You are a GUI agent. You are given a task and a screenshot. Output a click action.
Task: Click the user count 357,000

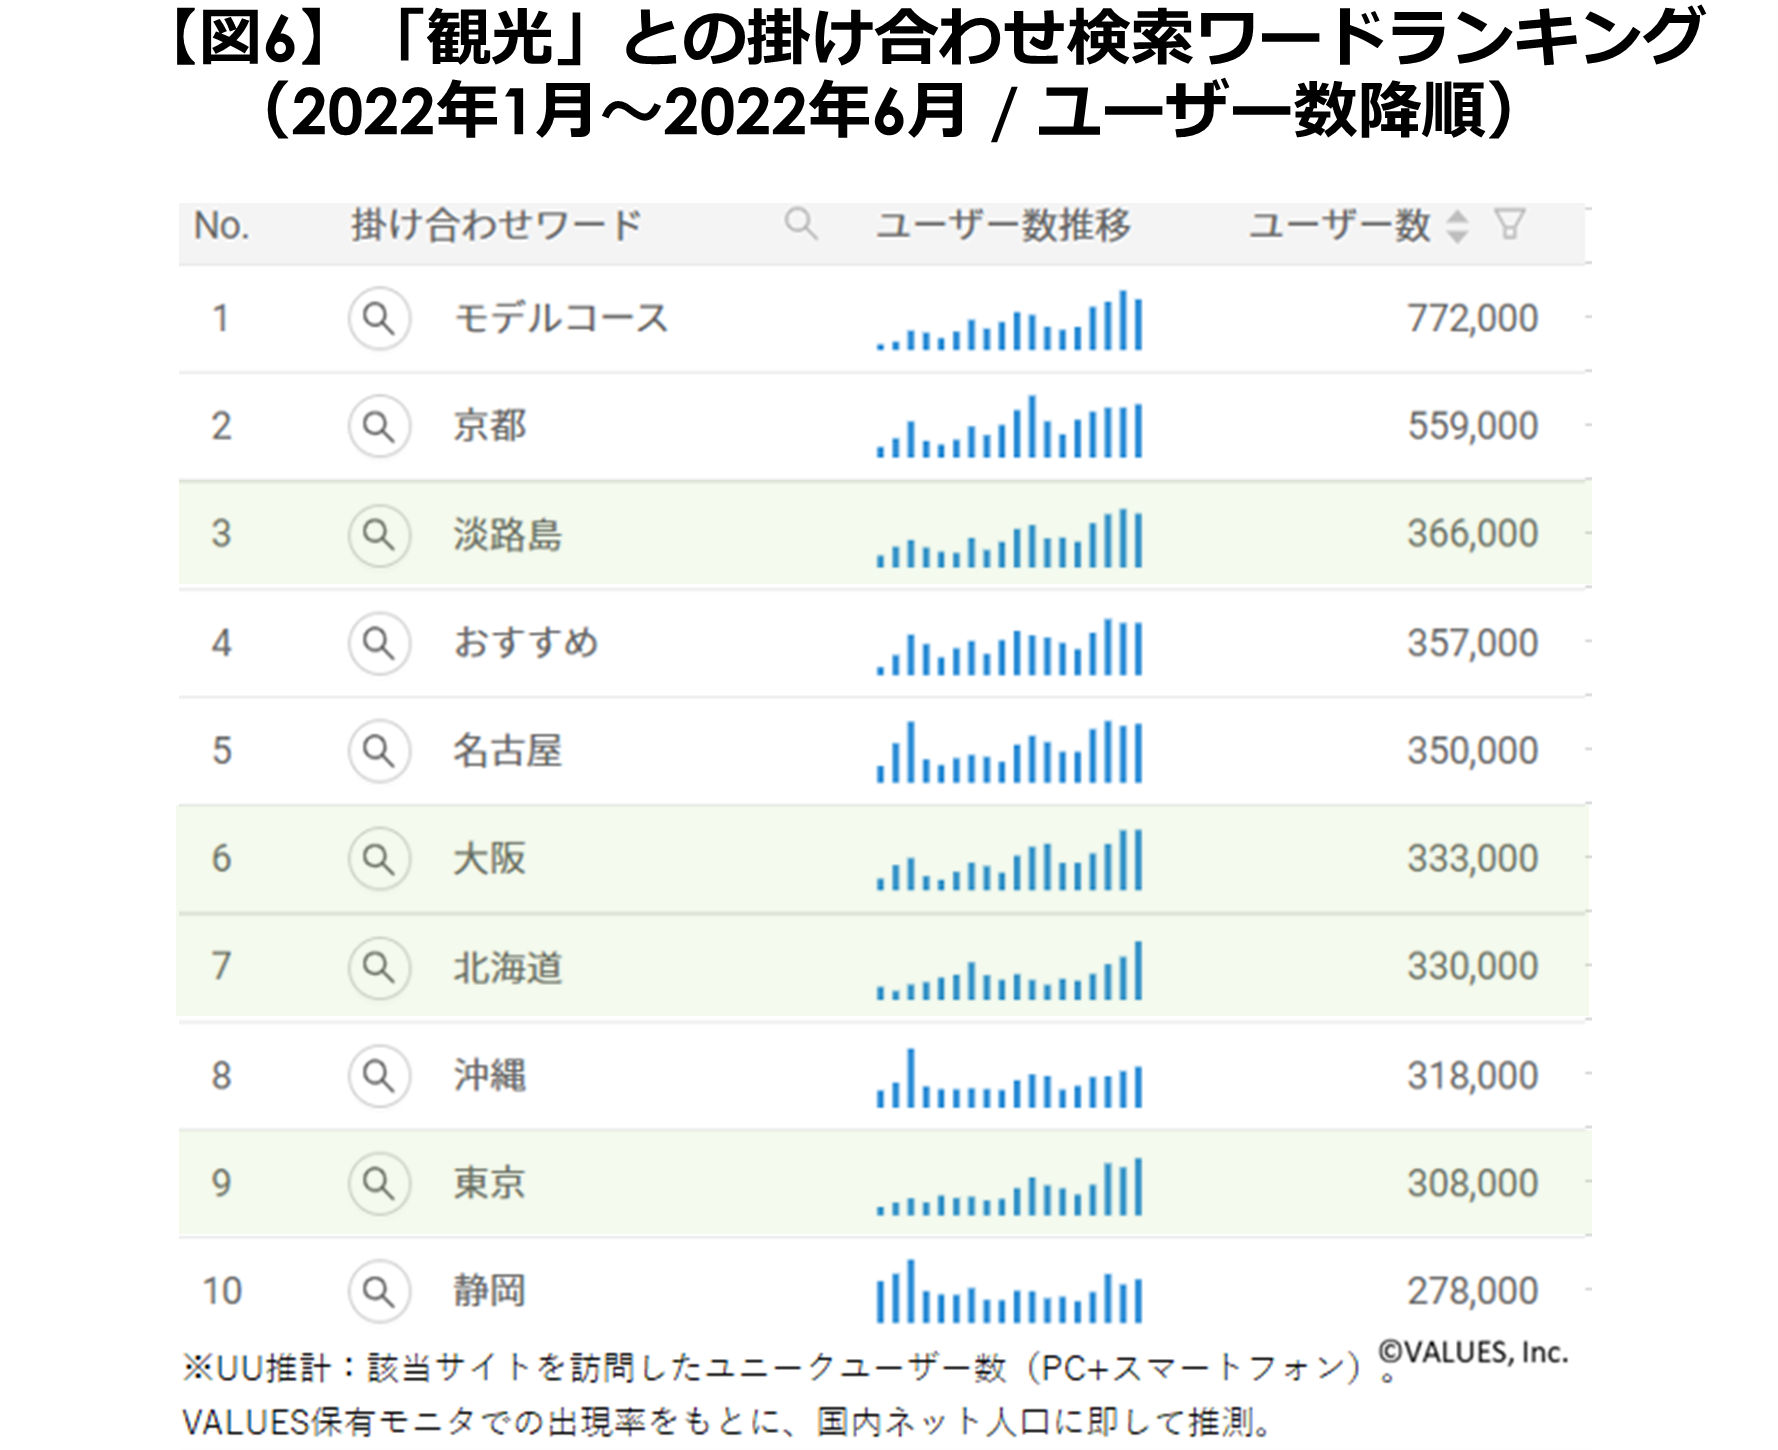pyautogui.click(x=1473, y=643)
